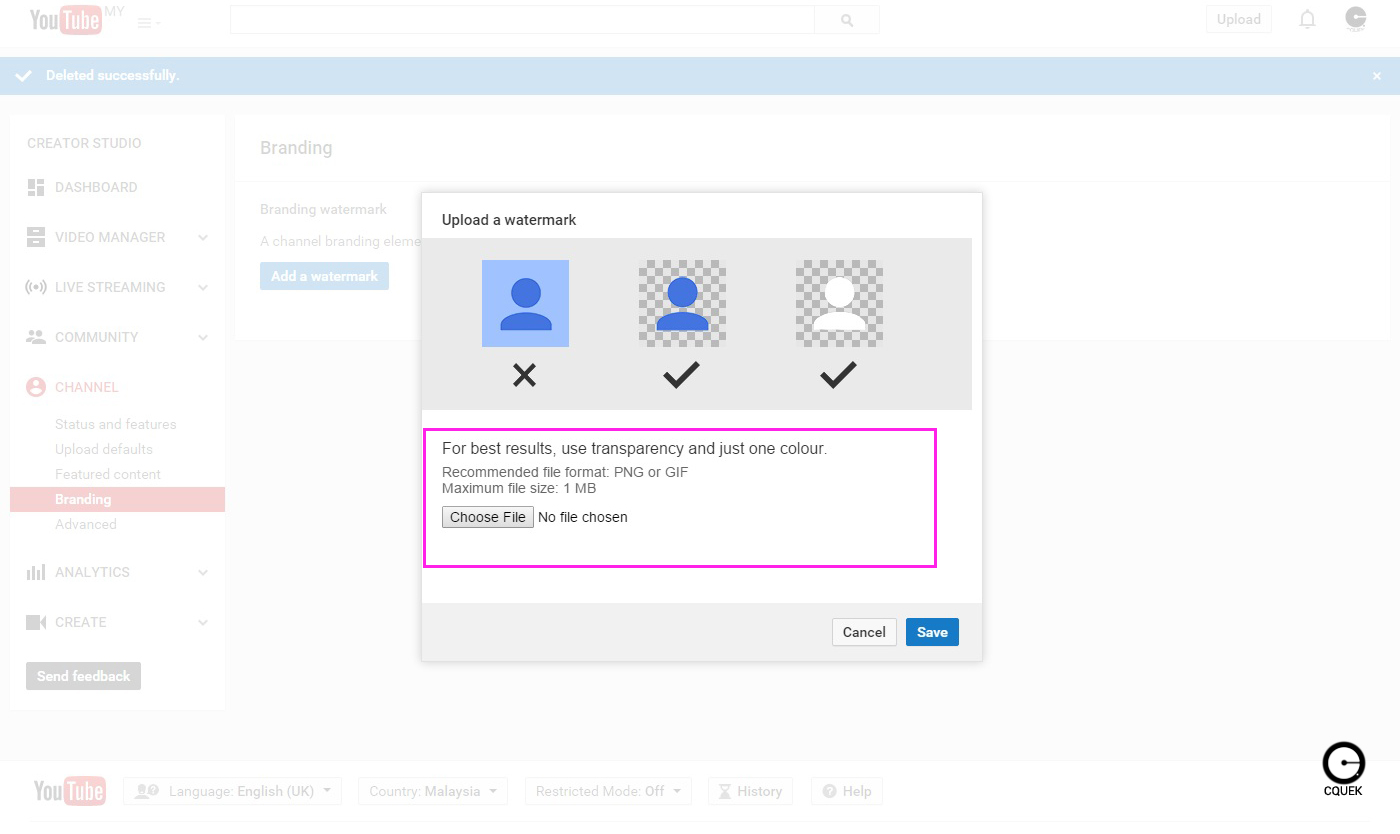Click the YouTube logo in the header
Image resolution: width=1400 pixels, height=834 pixels.
point(66,19)
